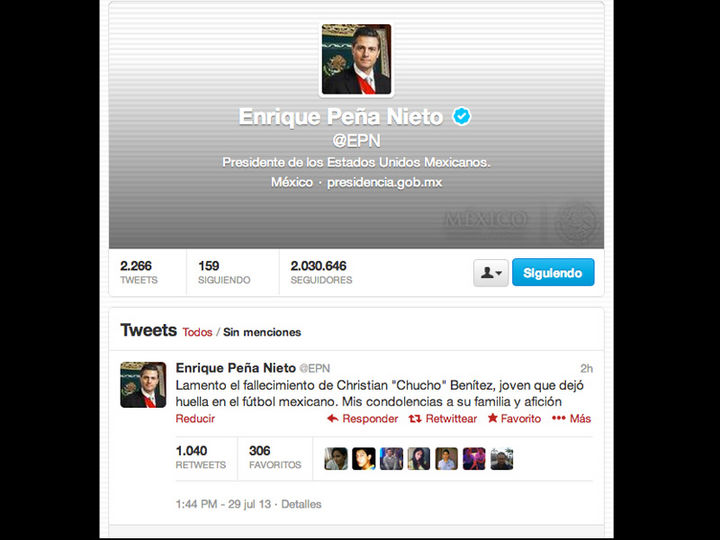The height and width of the screenshot is (540, 720).
Task: Click the blue verified badge icon
Action: [x=462, y=116]
